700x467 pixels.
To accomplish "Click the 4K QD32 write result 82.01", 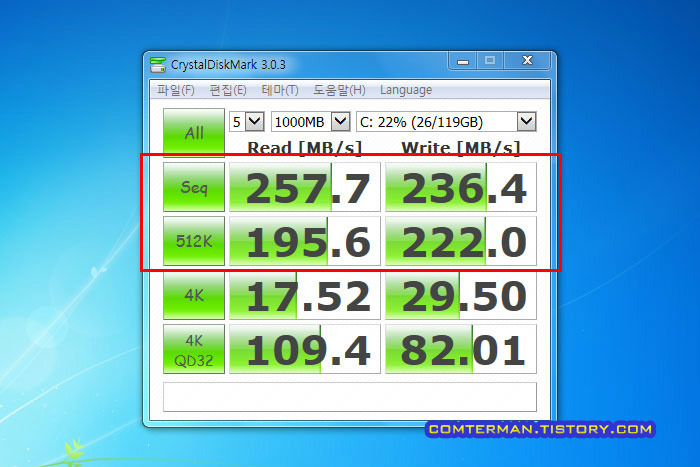I will pyautogui.click(x=461, y=350).
